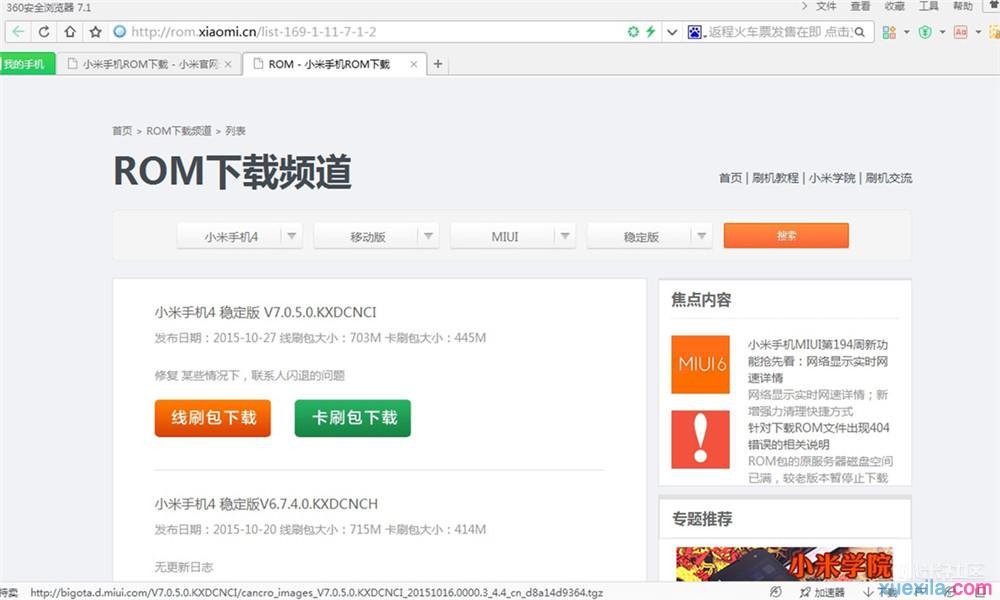Open the 帮助 menu

(963, 6)
